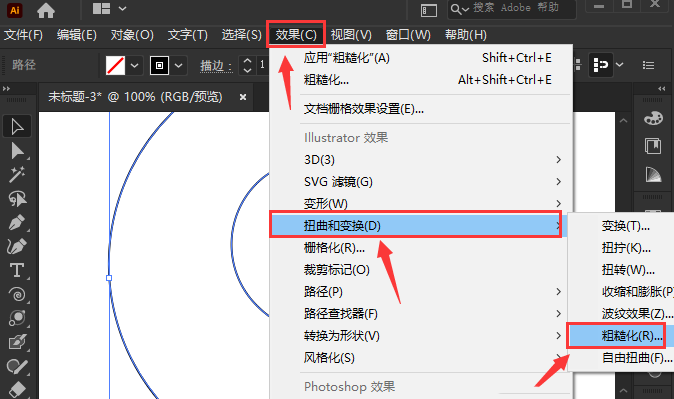This screenshot has width=674, height=399.
Task: Click the 描边 stroke label link
Action: pyautogui.click(x=216, y=66)
